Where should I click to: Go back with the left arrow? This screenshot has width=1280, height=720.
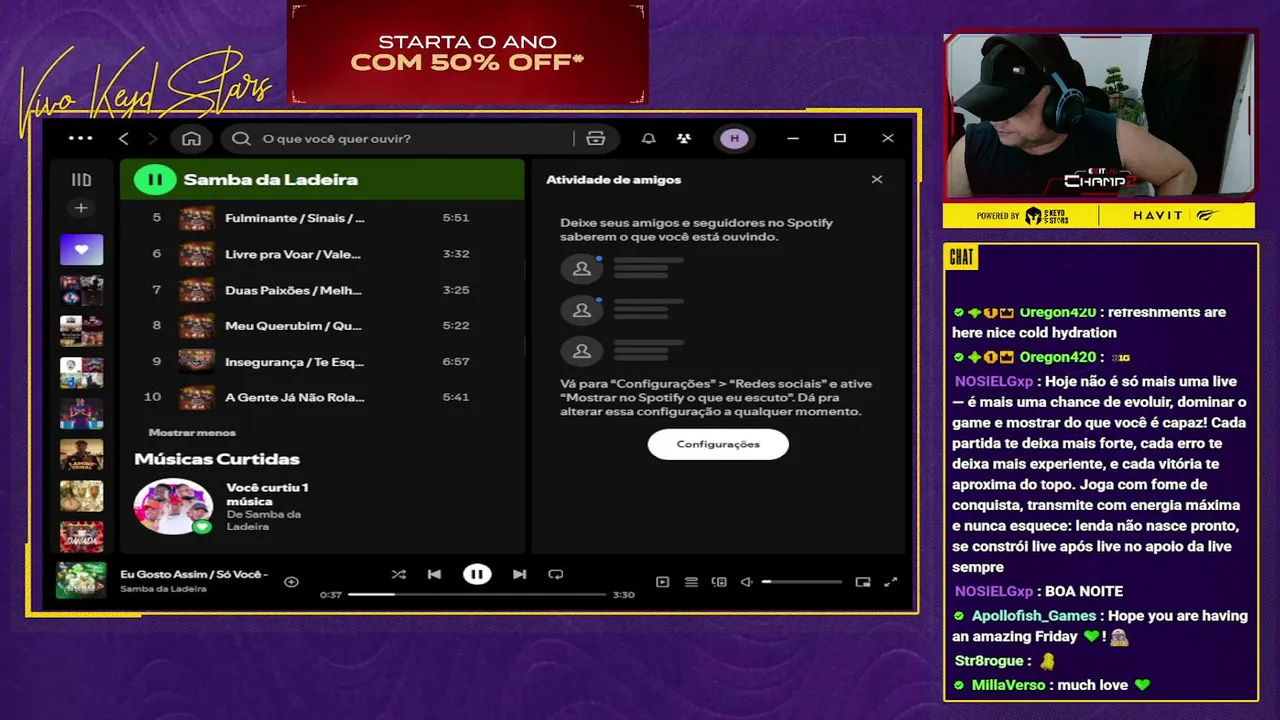pos(124,138)
